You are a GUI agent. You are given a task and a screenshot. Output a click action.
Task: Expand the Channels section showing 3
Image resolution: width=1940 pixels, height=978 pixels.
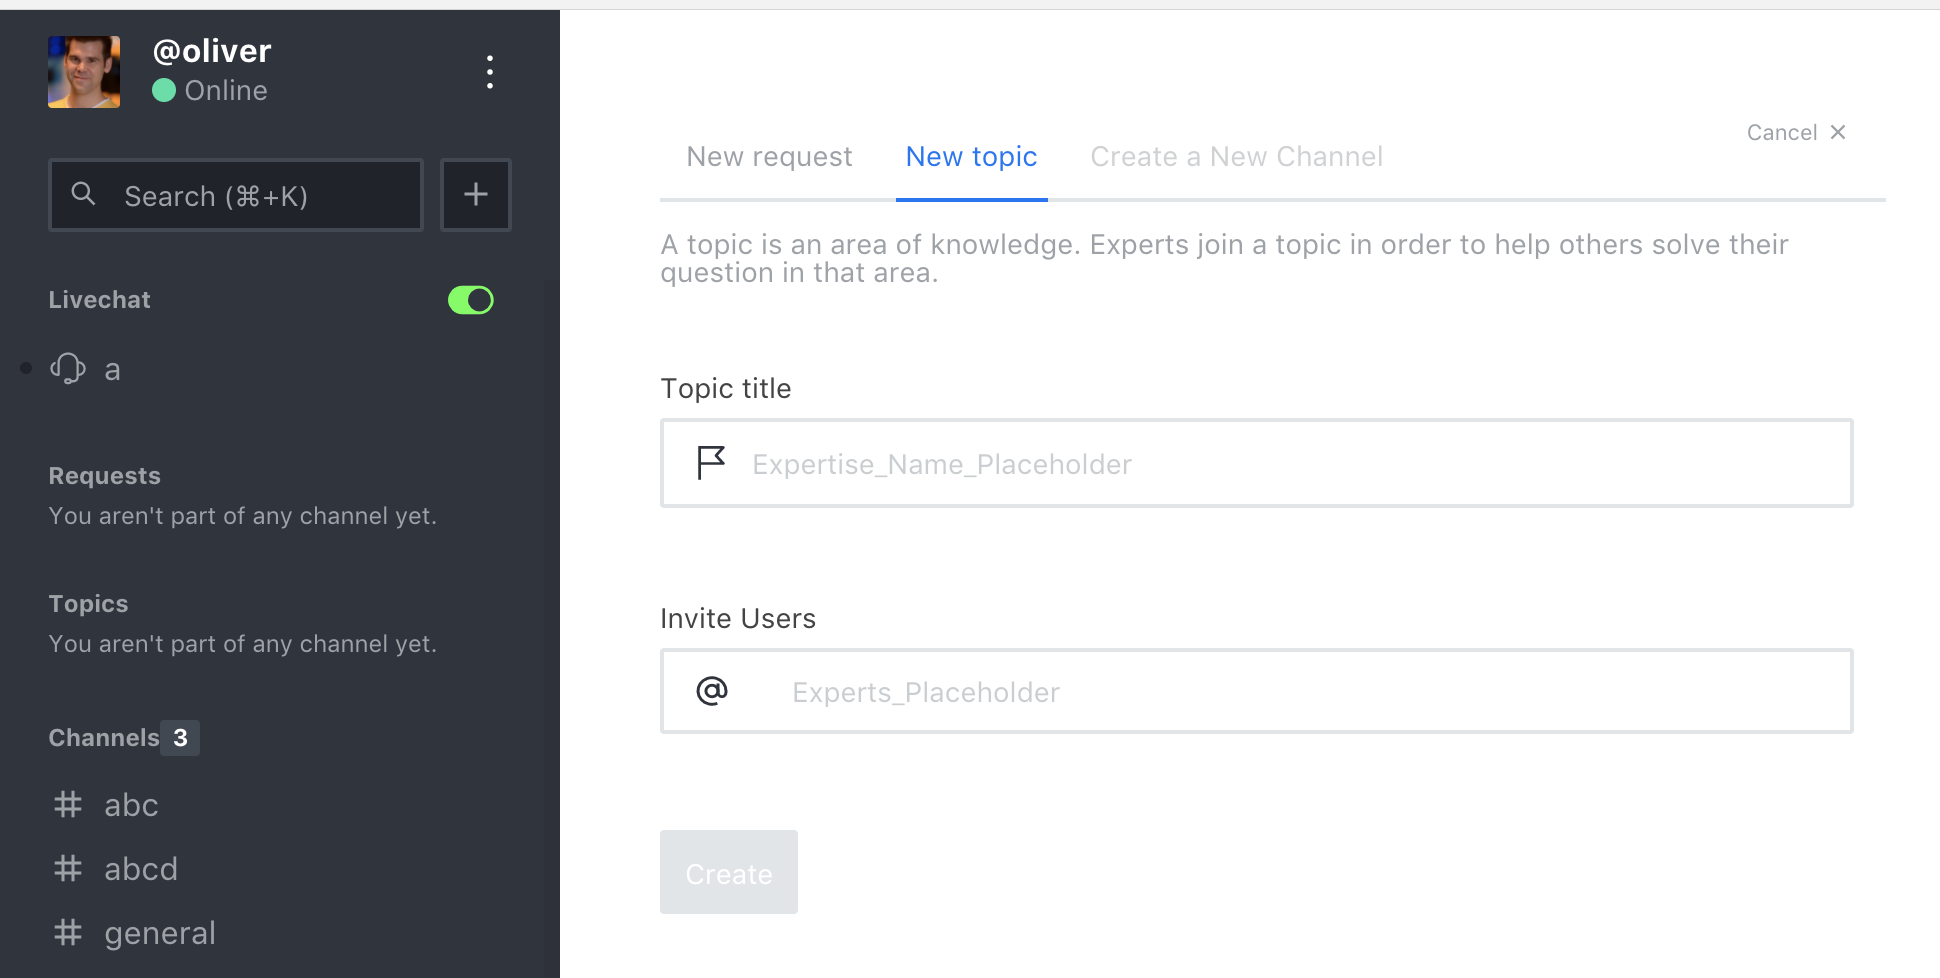point(122,737)
